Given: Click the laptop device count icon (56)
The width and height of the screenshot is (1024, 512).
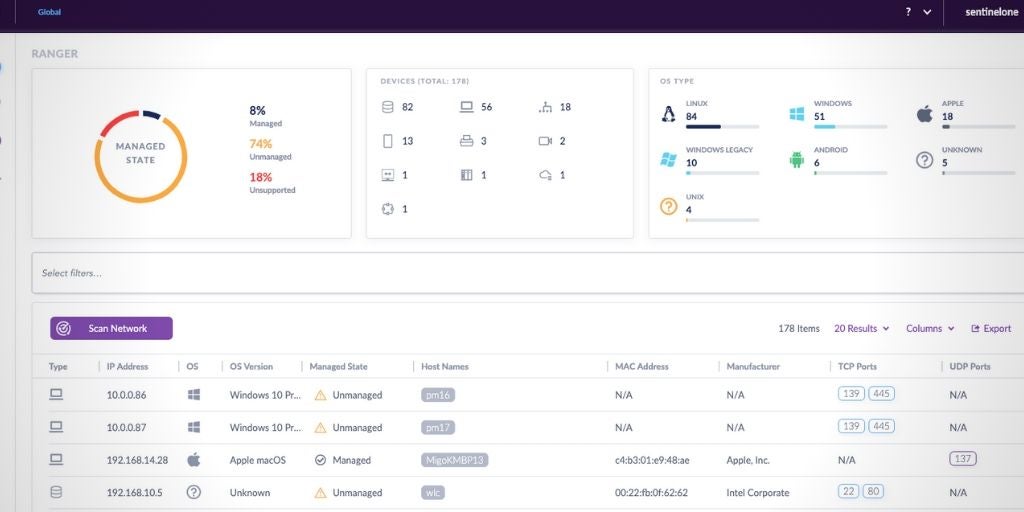Looking at the screenshot, I should [466, 107].
